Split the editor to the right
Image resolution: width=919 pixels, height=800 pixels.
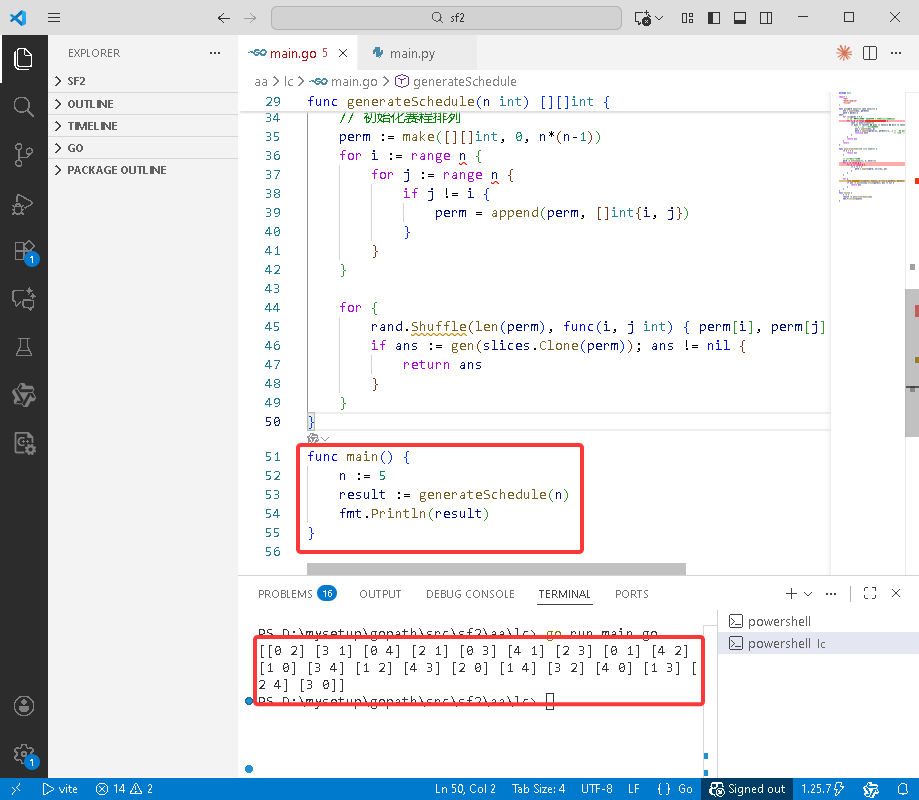(x=870, y=53)
